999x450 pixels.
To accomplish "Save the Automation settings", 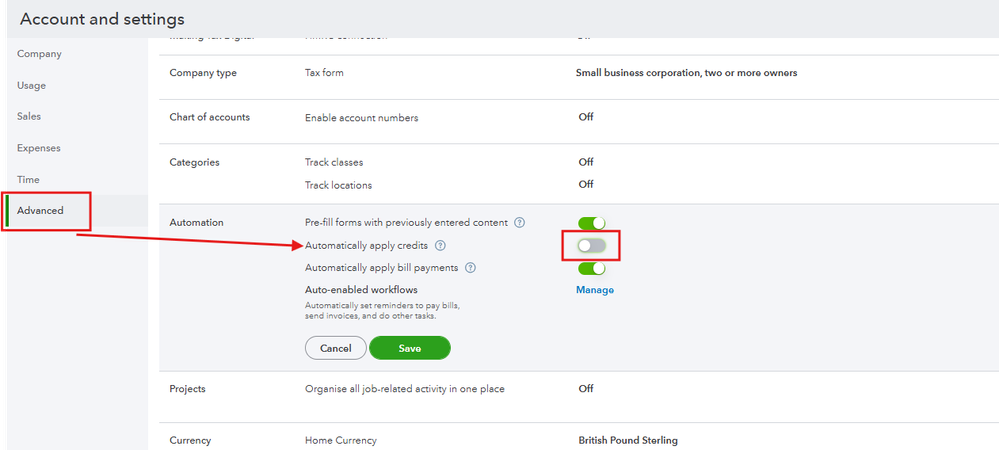I will 409,348.
